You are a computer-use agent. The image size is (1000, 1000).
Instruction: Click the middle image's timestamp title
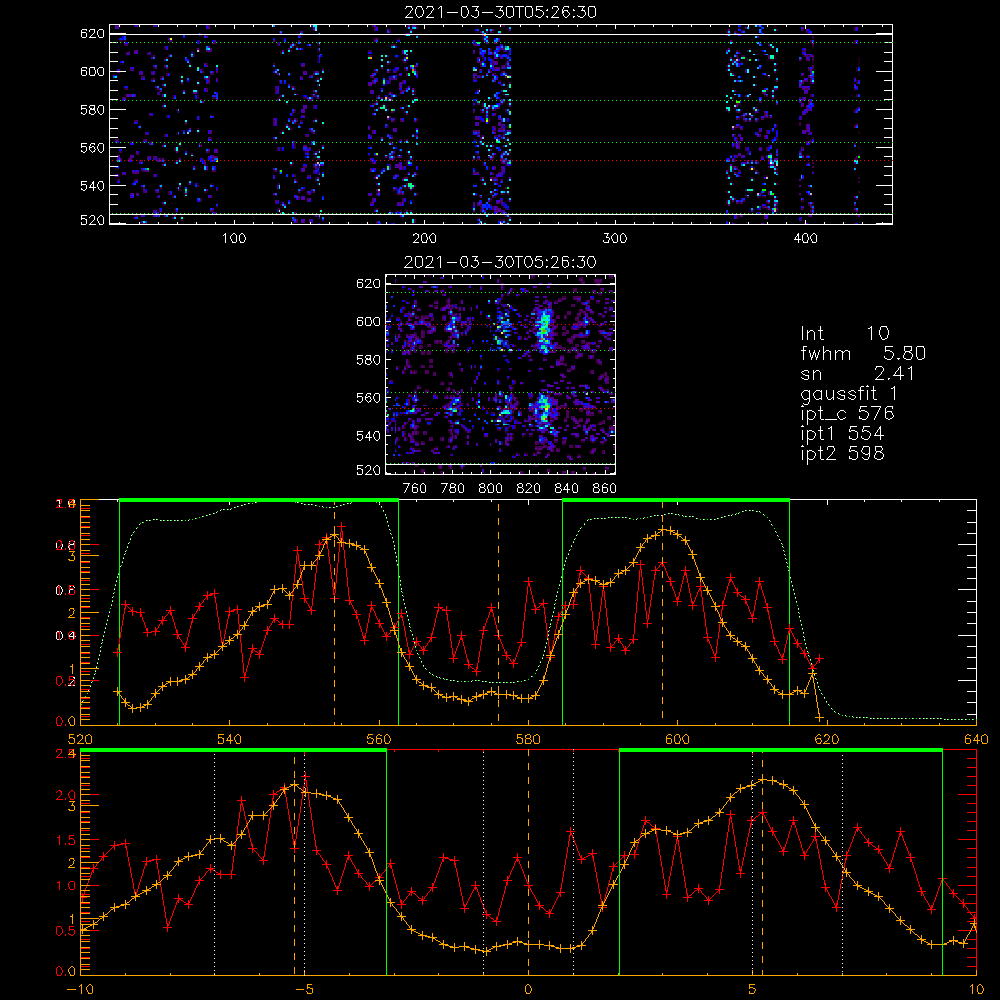500,261
